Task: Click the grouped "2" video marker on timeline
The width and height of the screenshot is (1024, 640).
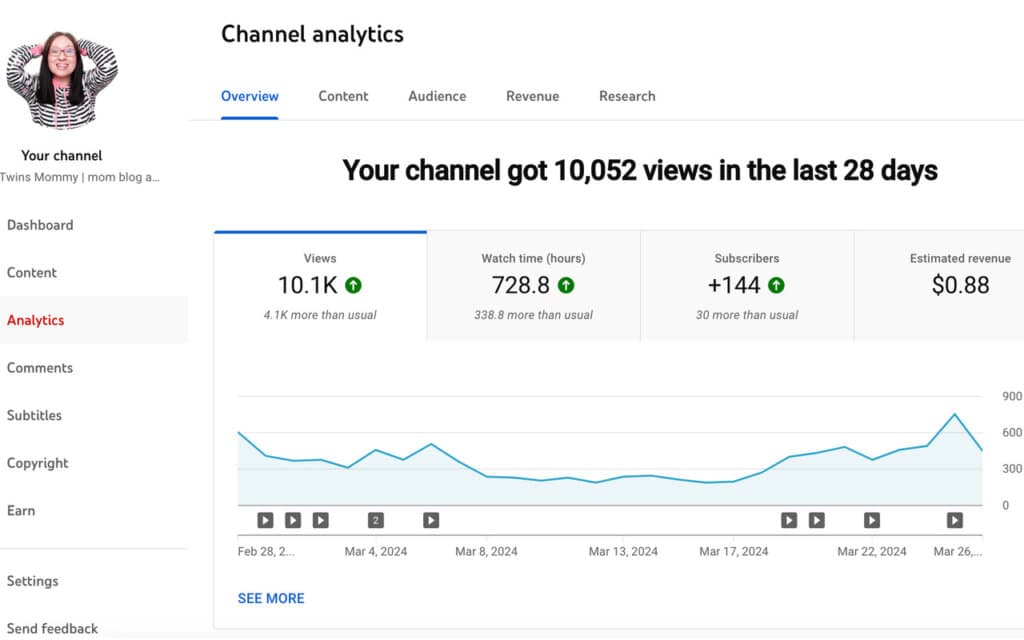Action: pos(376,520)
